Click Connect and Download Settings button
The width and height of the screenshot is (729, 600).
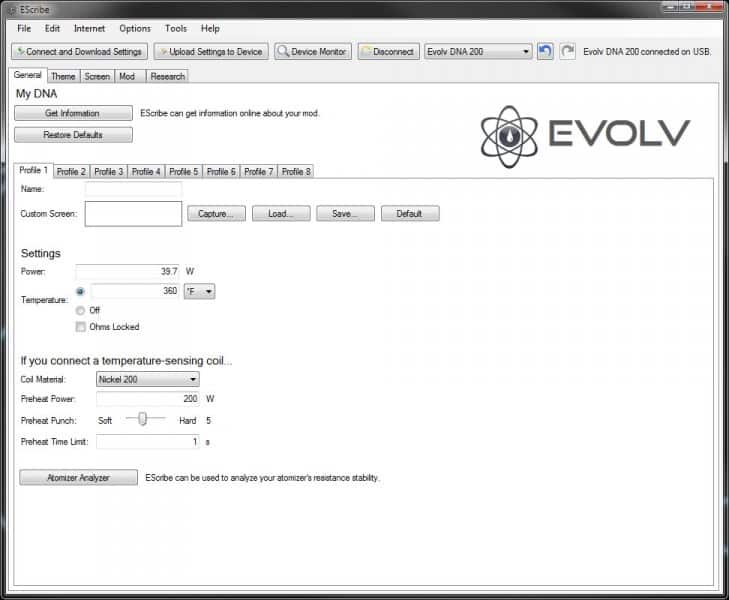(x=80, y=52)
